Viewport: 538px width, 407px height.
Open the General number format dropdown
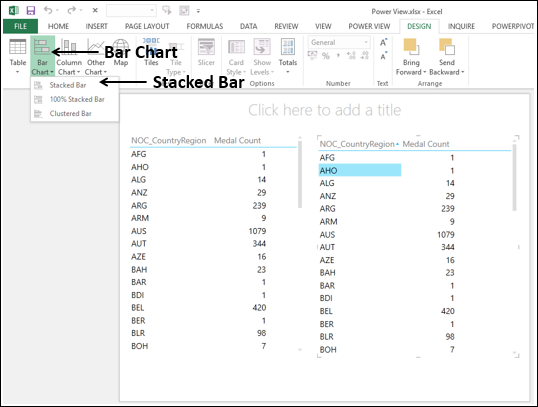click(339, 42)
